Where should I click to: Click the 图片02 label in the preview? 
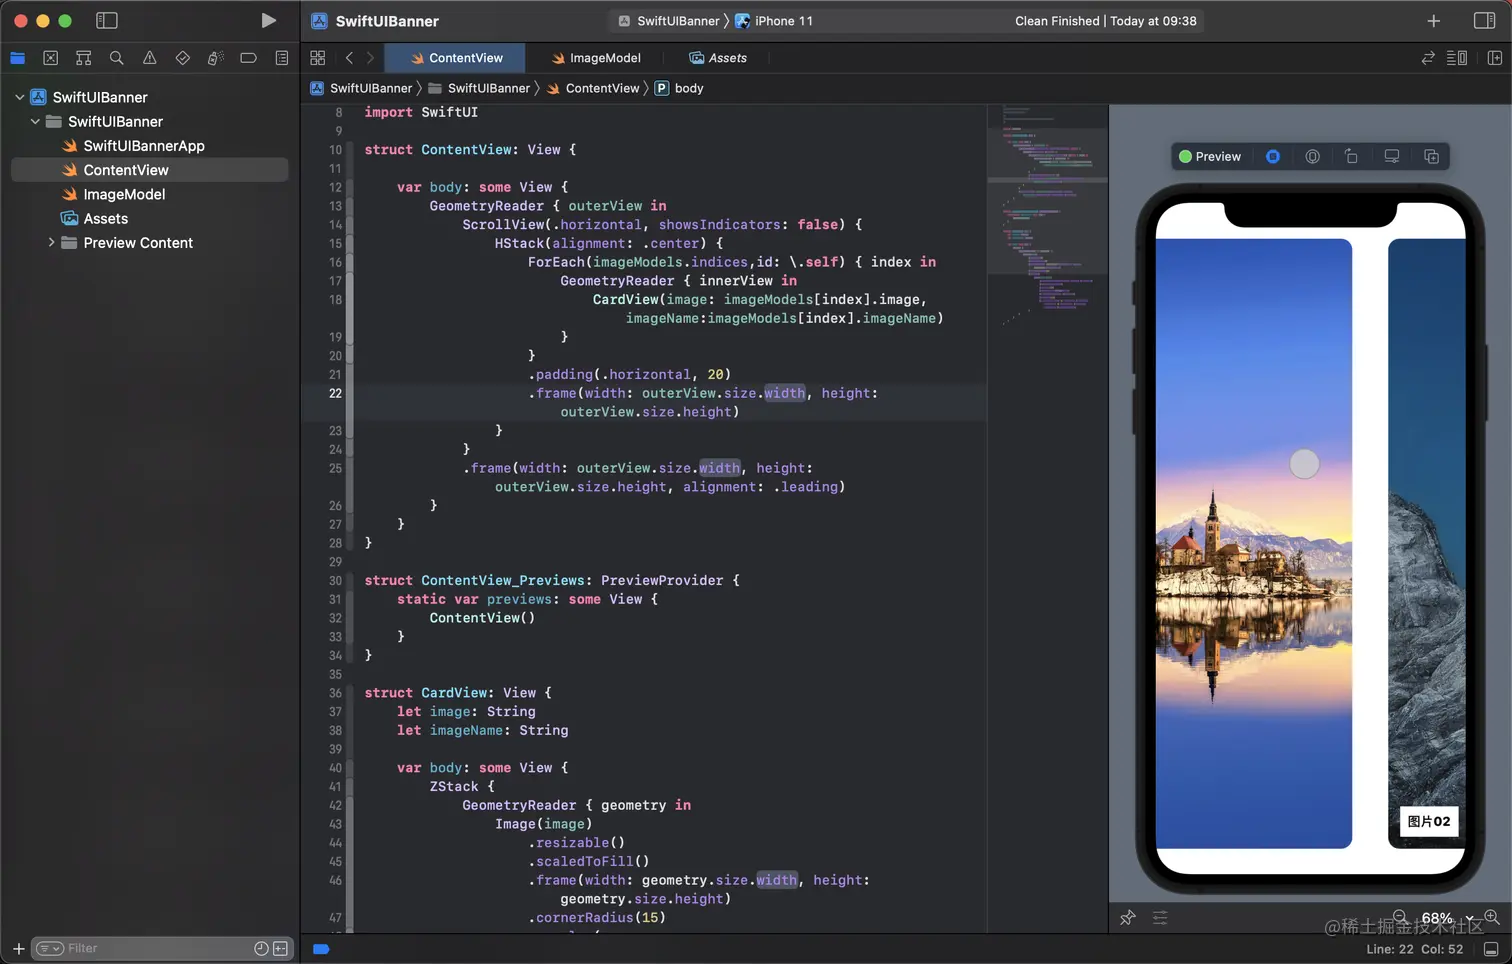pos(1428,821)
